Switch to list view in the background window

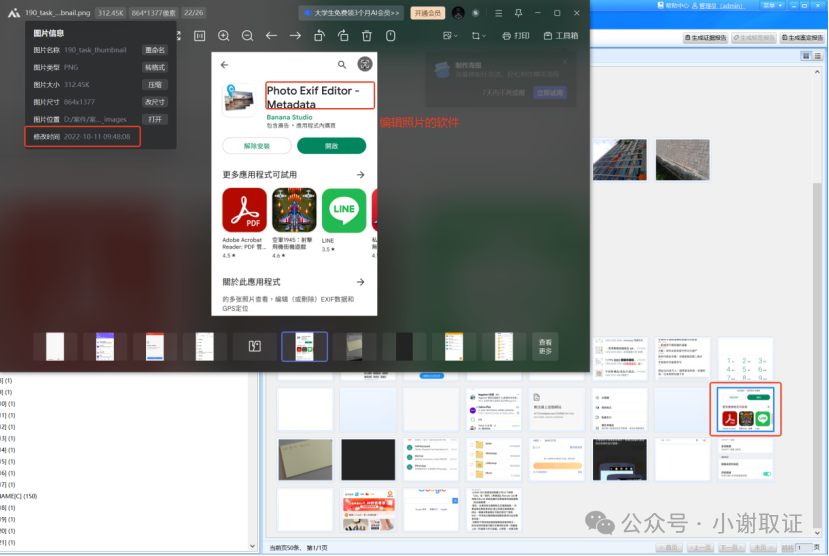coord(818,56)
